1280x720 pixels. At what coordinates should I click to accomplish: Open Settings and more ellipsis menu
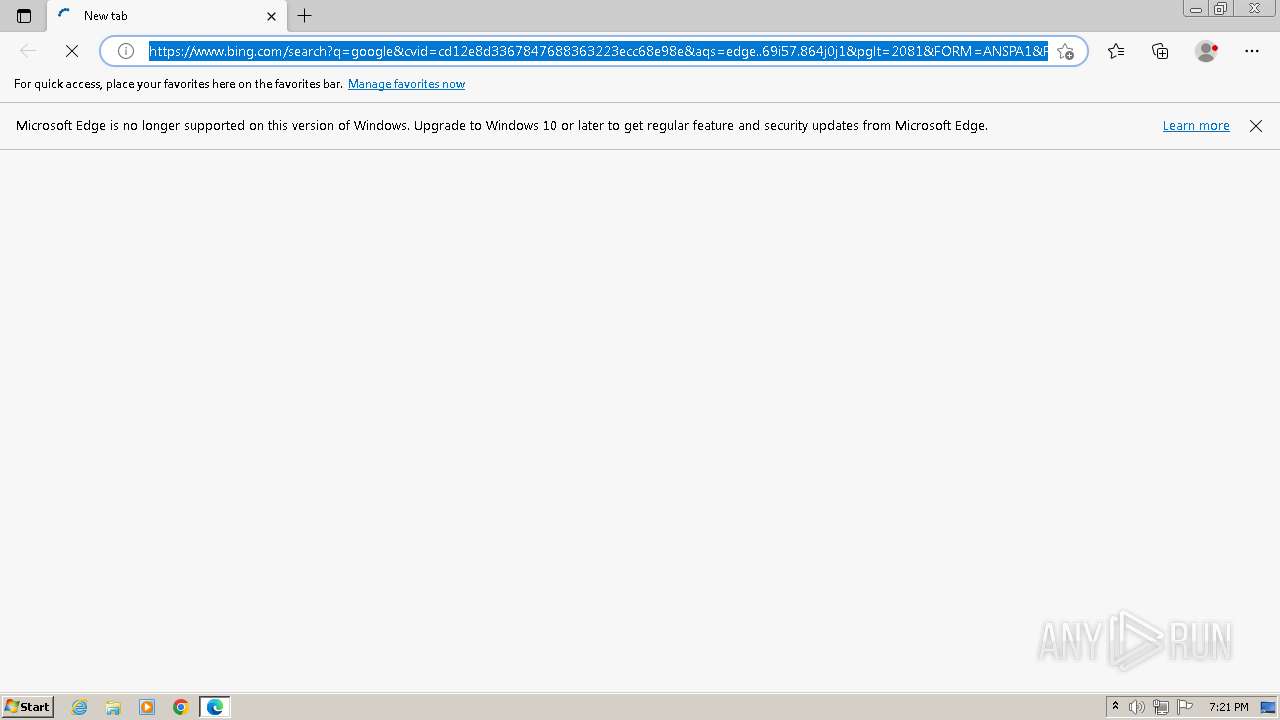[1252, 51]
